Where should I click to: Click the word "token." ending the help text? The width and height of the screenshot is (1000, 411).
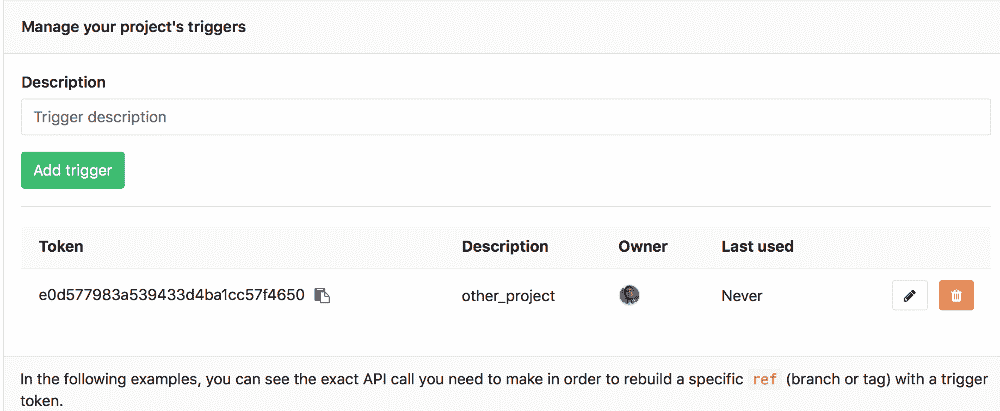coord(43,399)
